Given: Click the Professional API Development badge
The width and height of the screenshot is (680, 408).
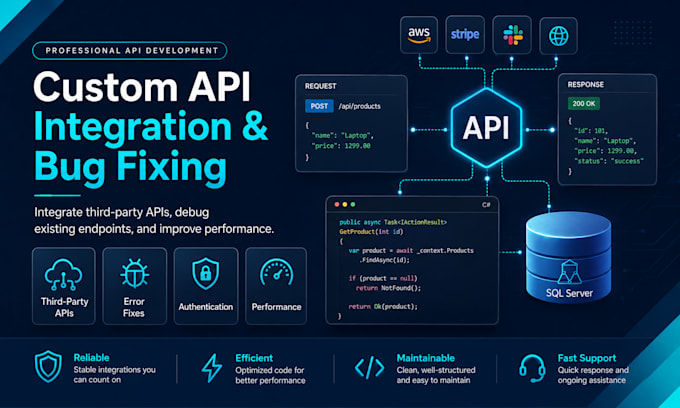Looking at the screenshot, I should coord(130,51).
